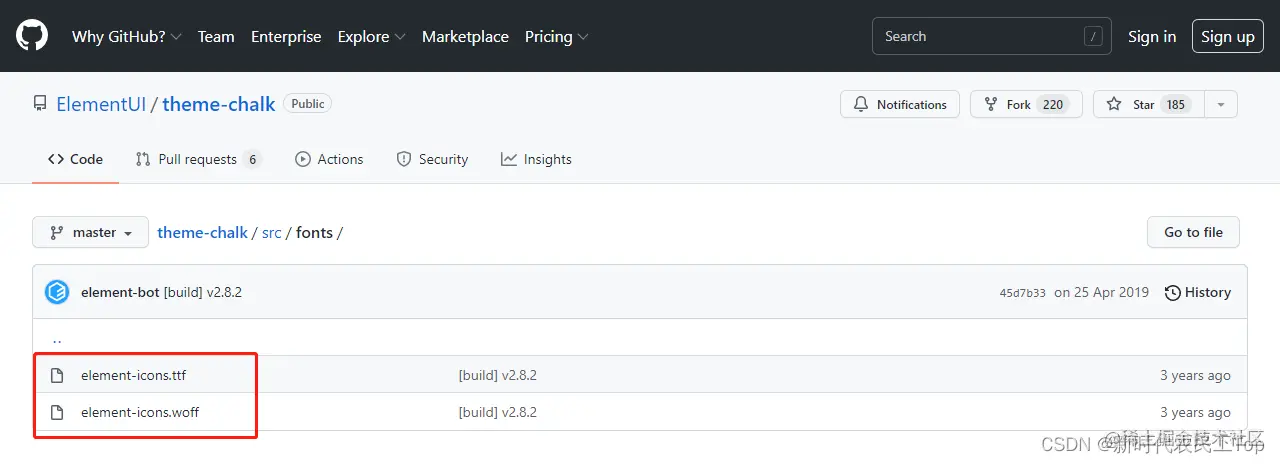The height and width of the screenshot is (464, 1280).
Task: Open the GitHub Octocat logo homepage
Action: pyautogui.click(x=32, y=36)
